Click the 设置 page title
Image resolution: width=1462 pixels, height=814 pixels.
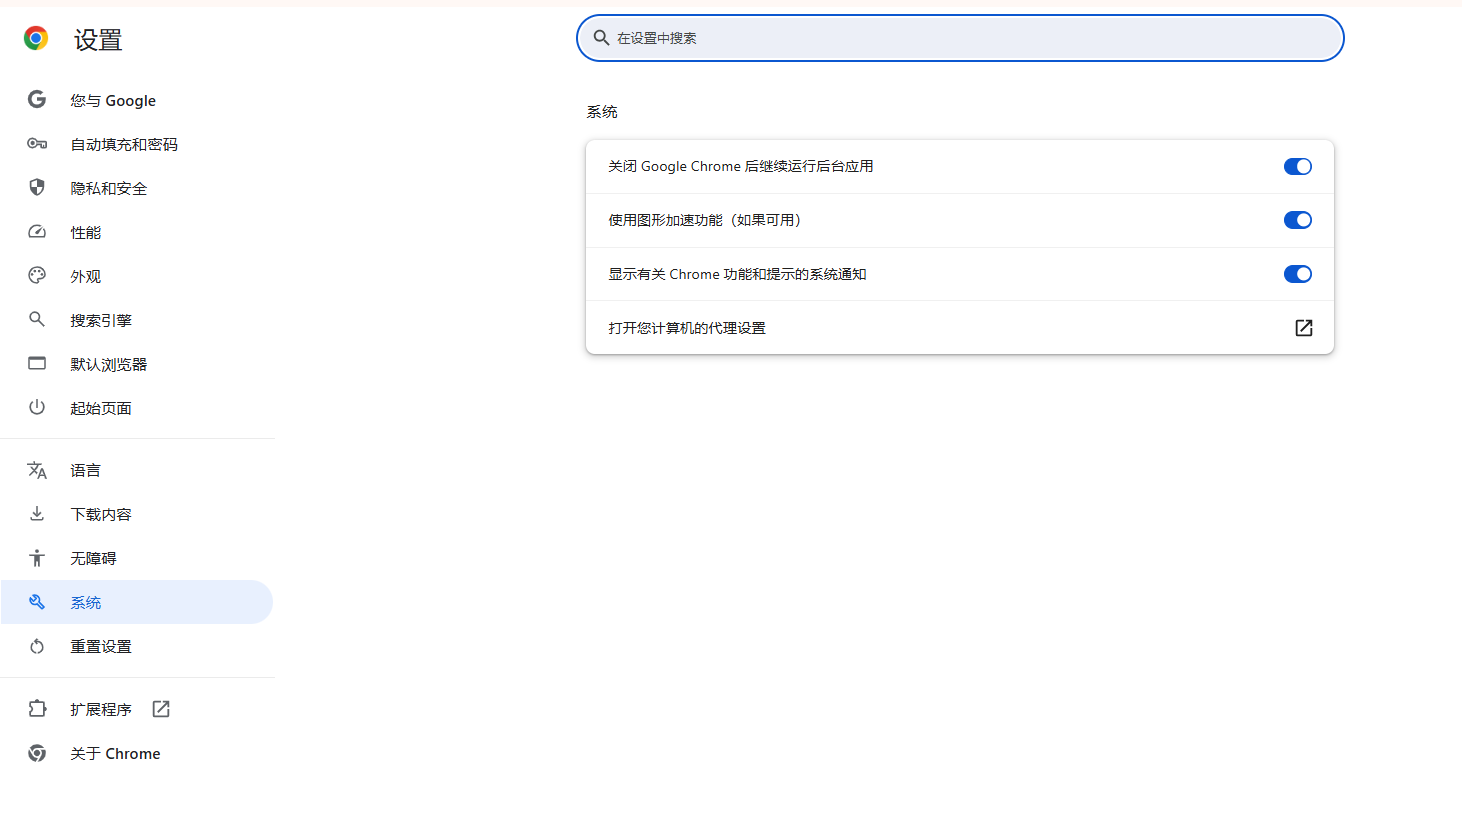click(98, 40)
